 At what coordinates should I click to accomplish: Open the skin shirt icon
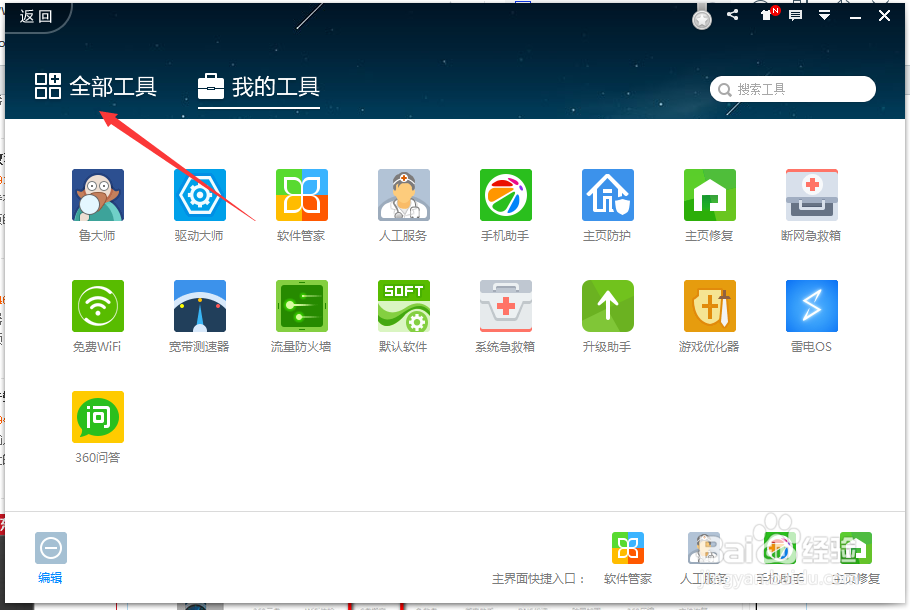click(x=767, y=15)
